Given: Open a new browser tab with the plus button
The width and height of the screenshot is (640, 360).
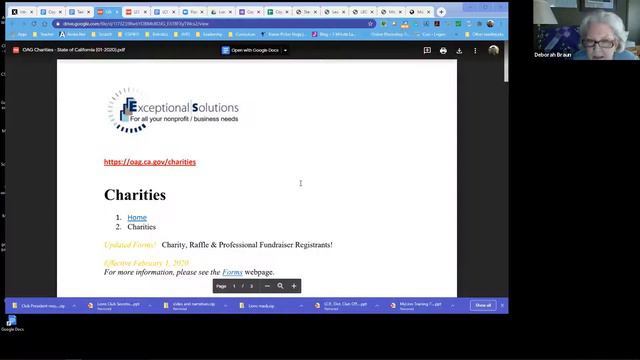Looking at the screenshot, I should point(441,12).
